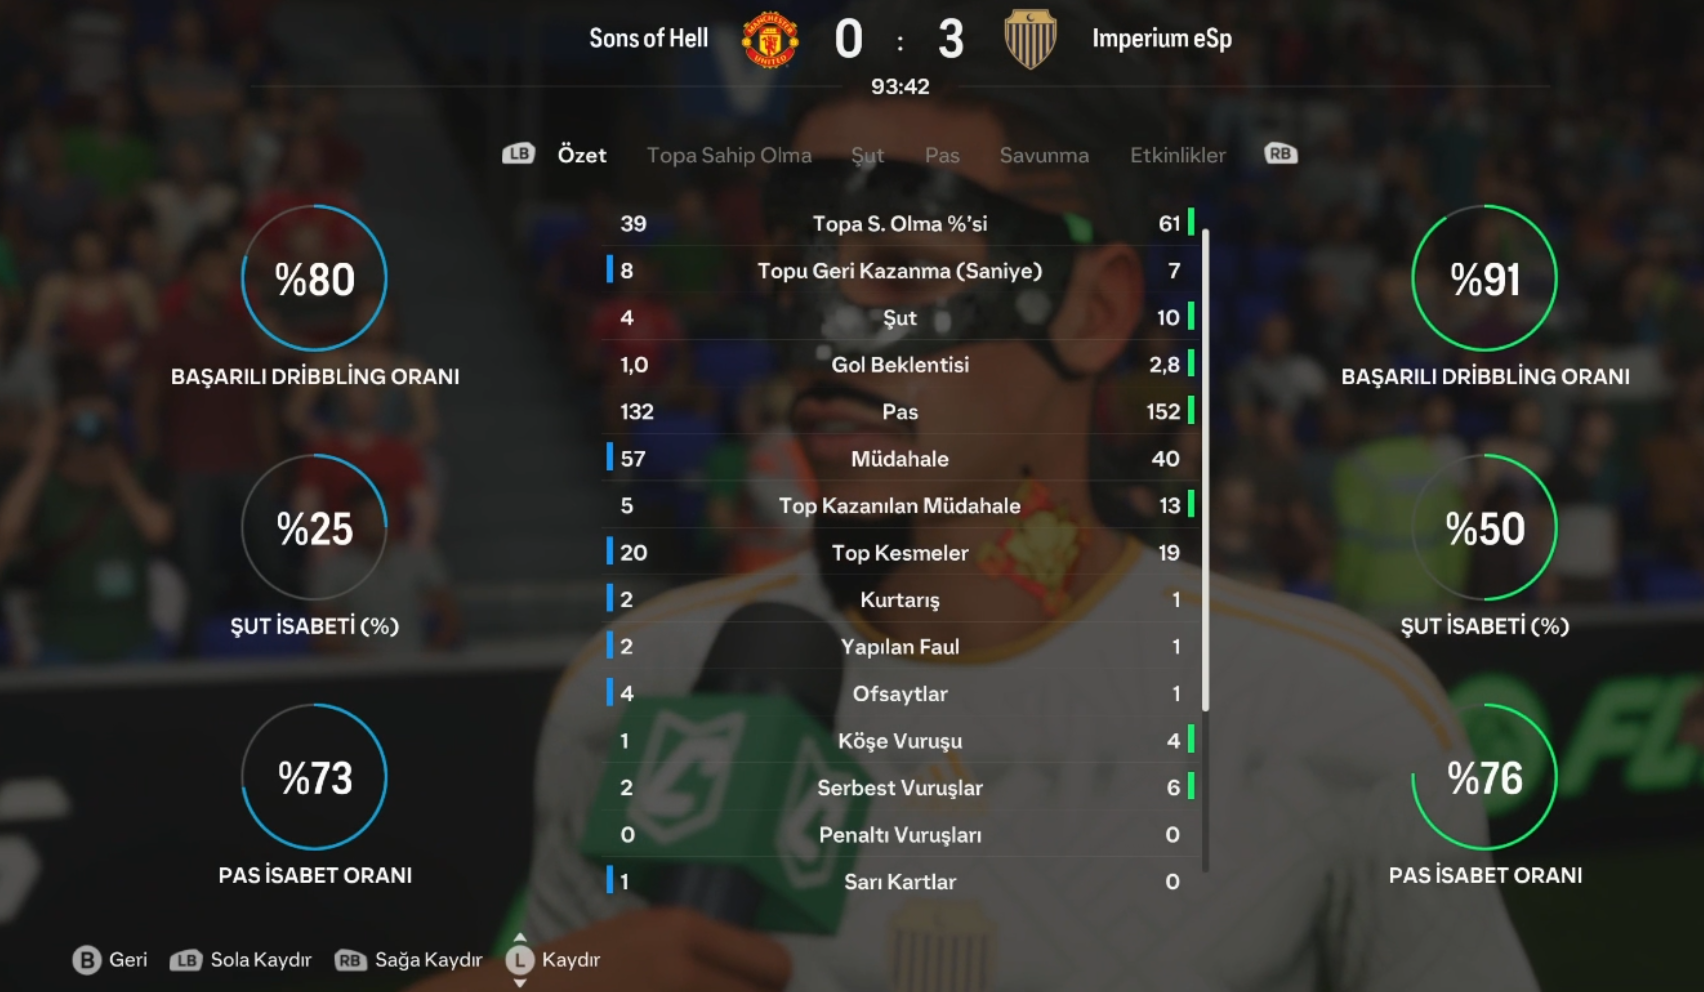The height and width of the screenshot is (992, 1704).
Task: Click the L stick icon beside Kaydır
Action: pyautogui.click(x=519, y=960)
